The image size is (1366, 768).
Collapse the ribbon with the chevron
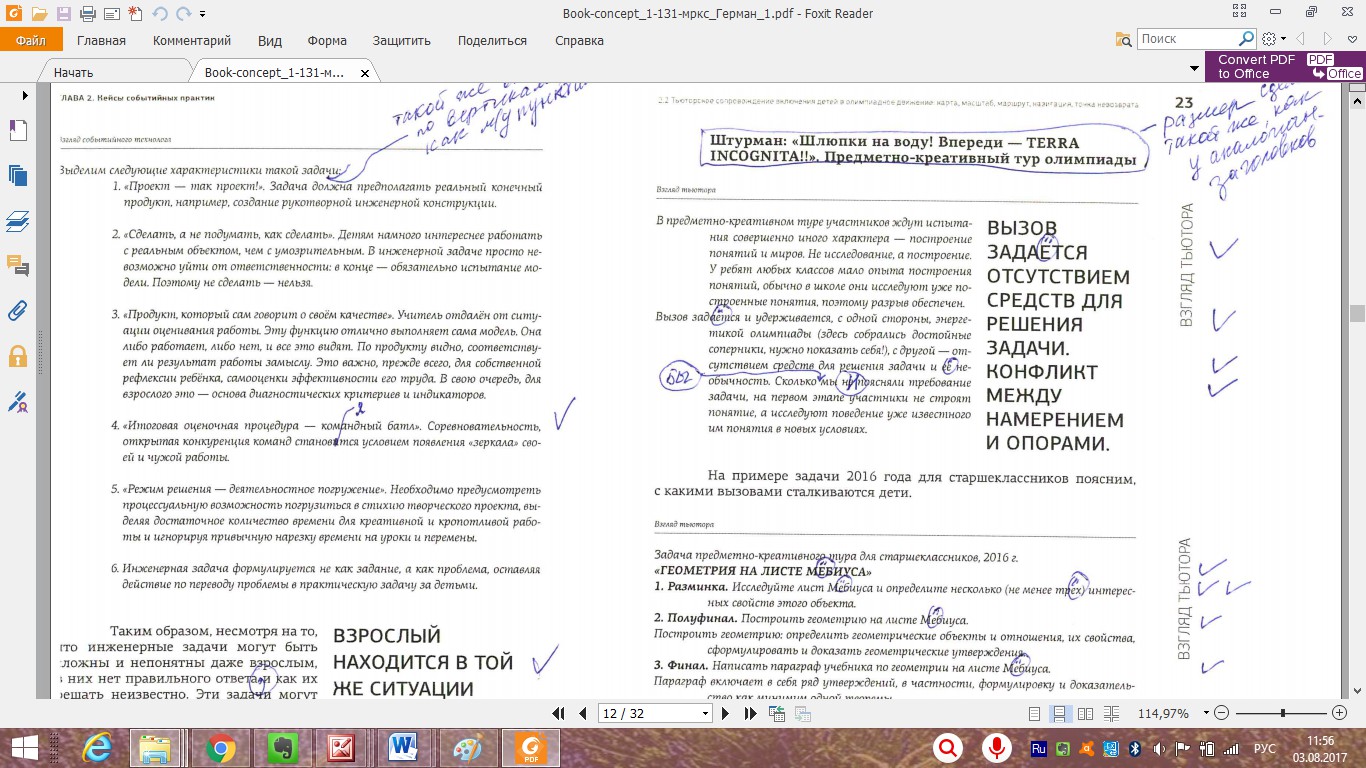tap(1353, 39)
